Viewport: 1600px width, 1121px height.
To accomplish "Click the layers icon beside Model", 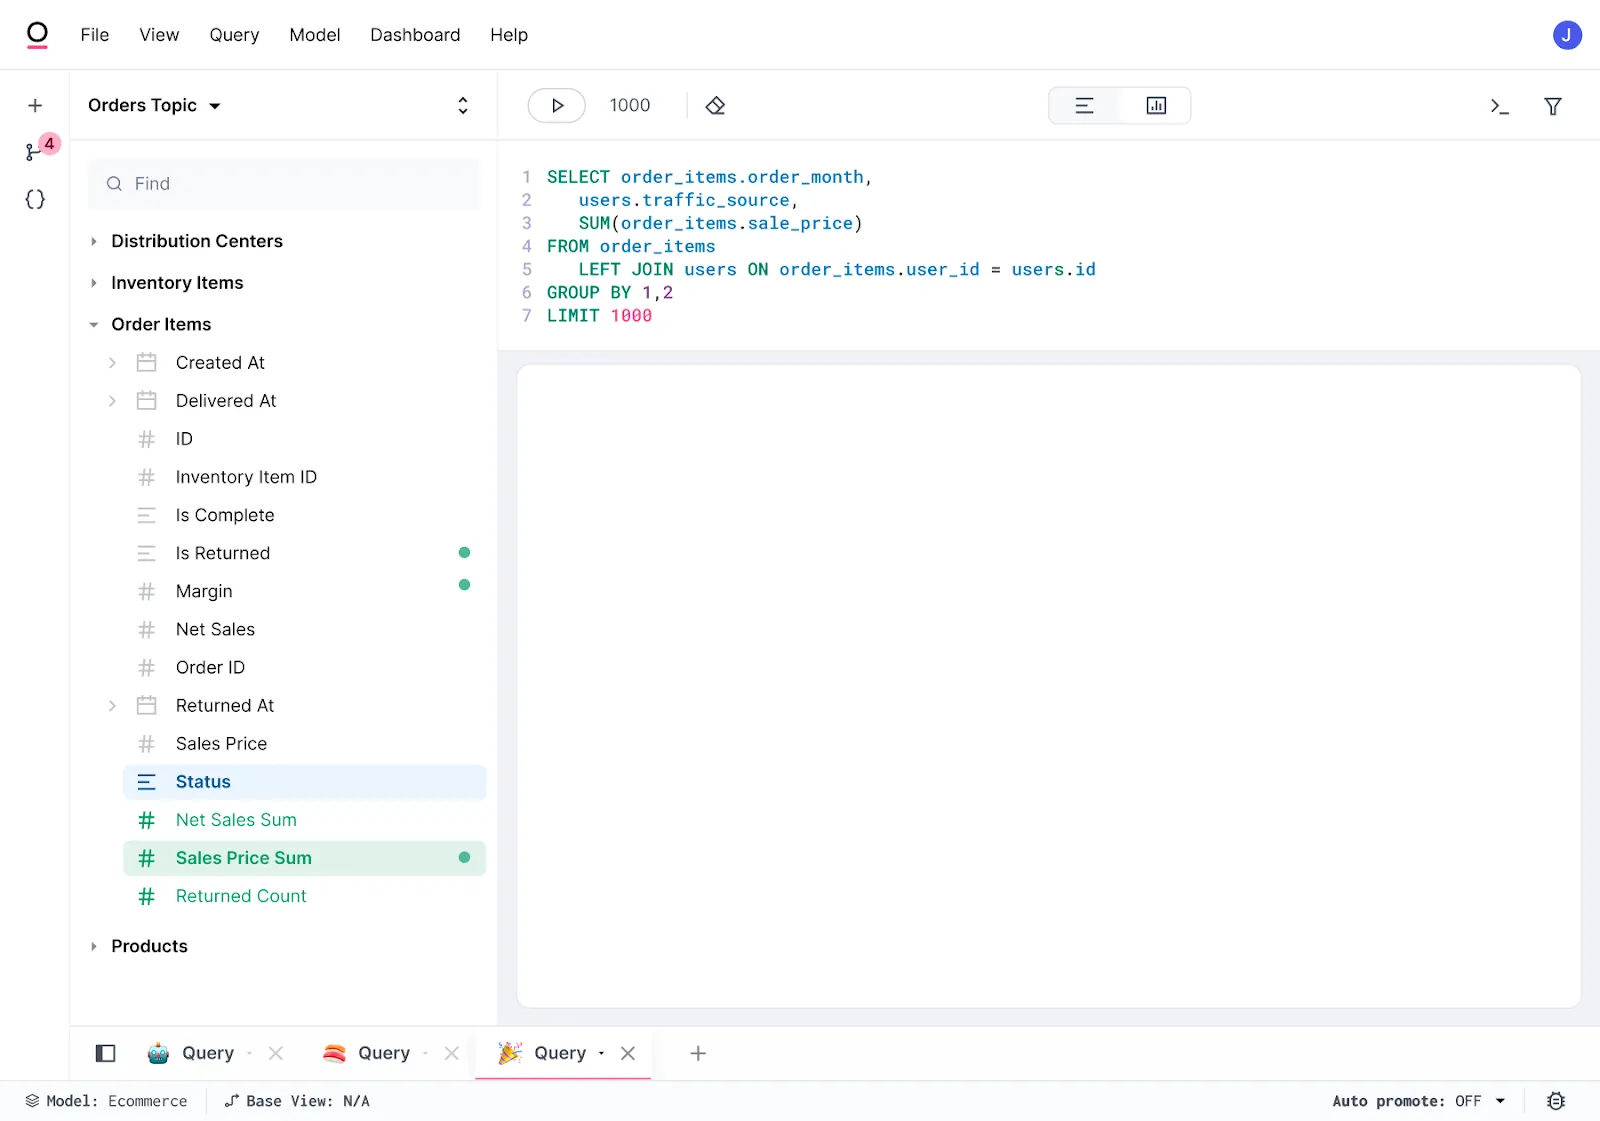I will [33, 1101].
